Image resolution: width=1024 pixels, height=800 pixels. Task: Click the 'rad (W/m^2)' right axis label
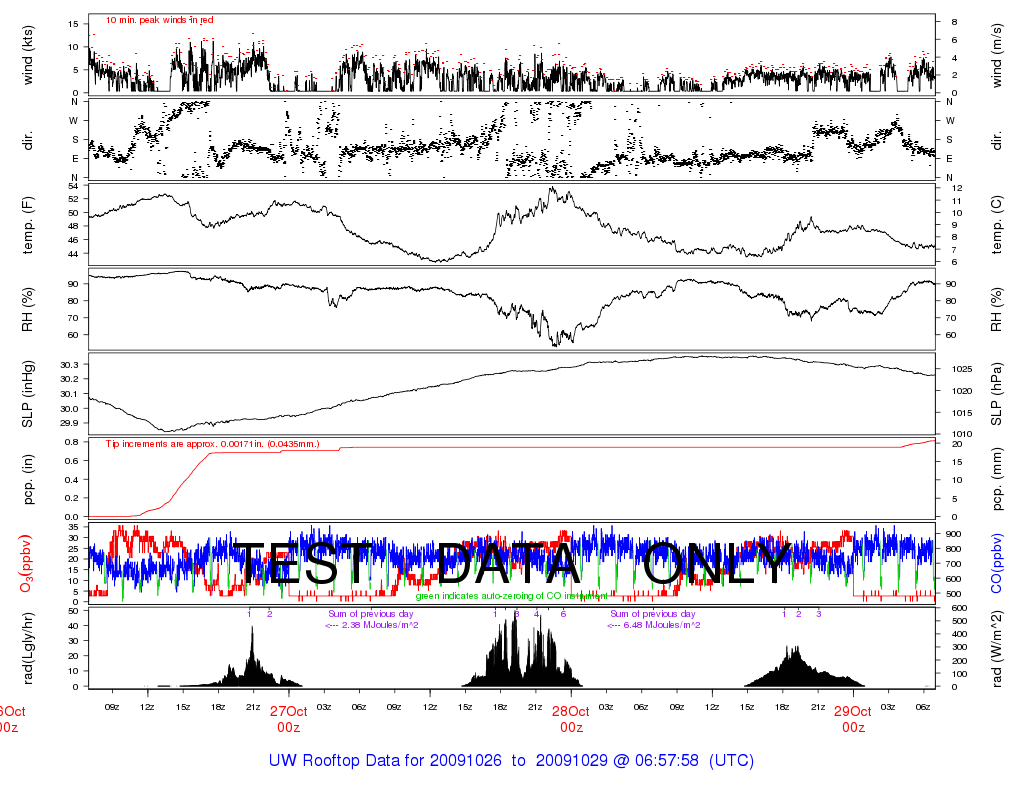pyautogui.click(x=997, y=648)
